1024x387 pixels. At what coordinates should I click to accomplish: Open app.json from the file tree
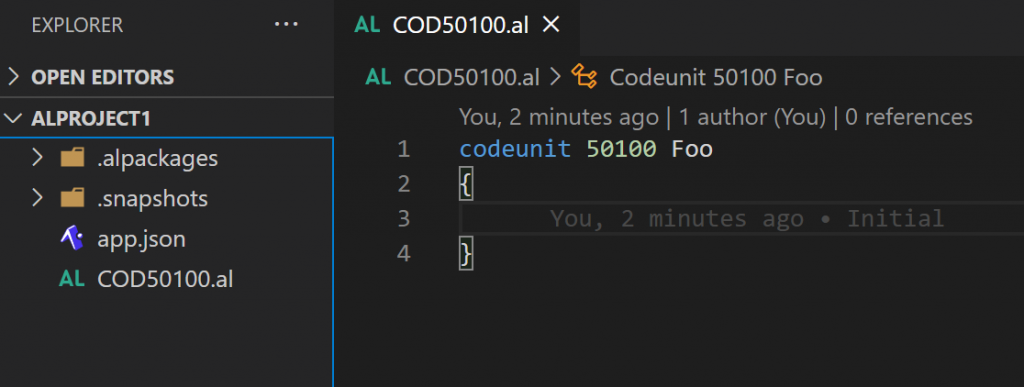coord(141,239)
